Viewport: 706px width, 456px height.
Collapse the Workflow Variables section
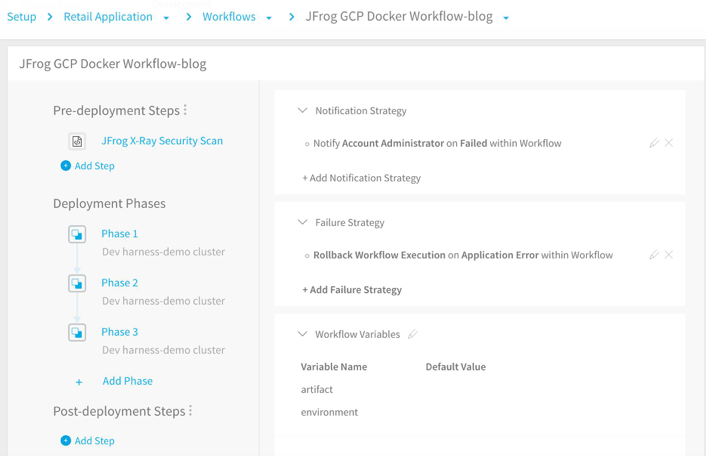click(302, 334)
